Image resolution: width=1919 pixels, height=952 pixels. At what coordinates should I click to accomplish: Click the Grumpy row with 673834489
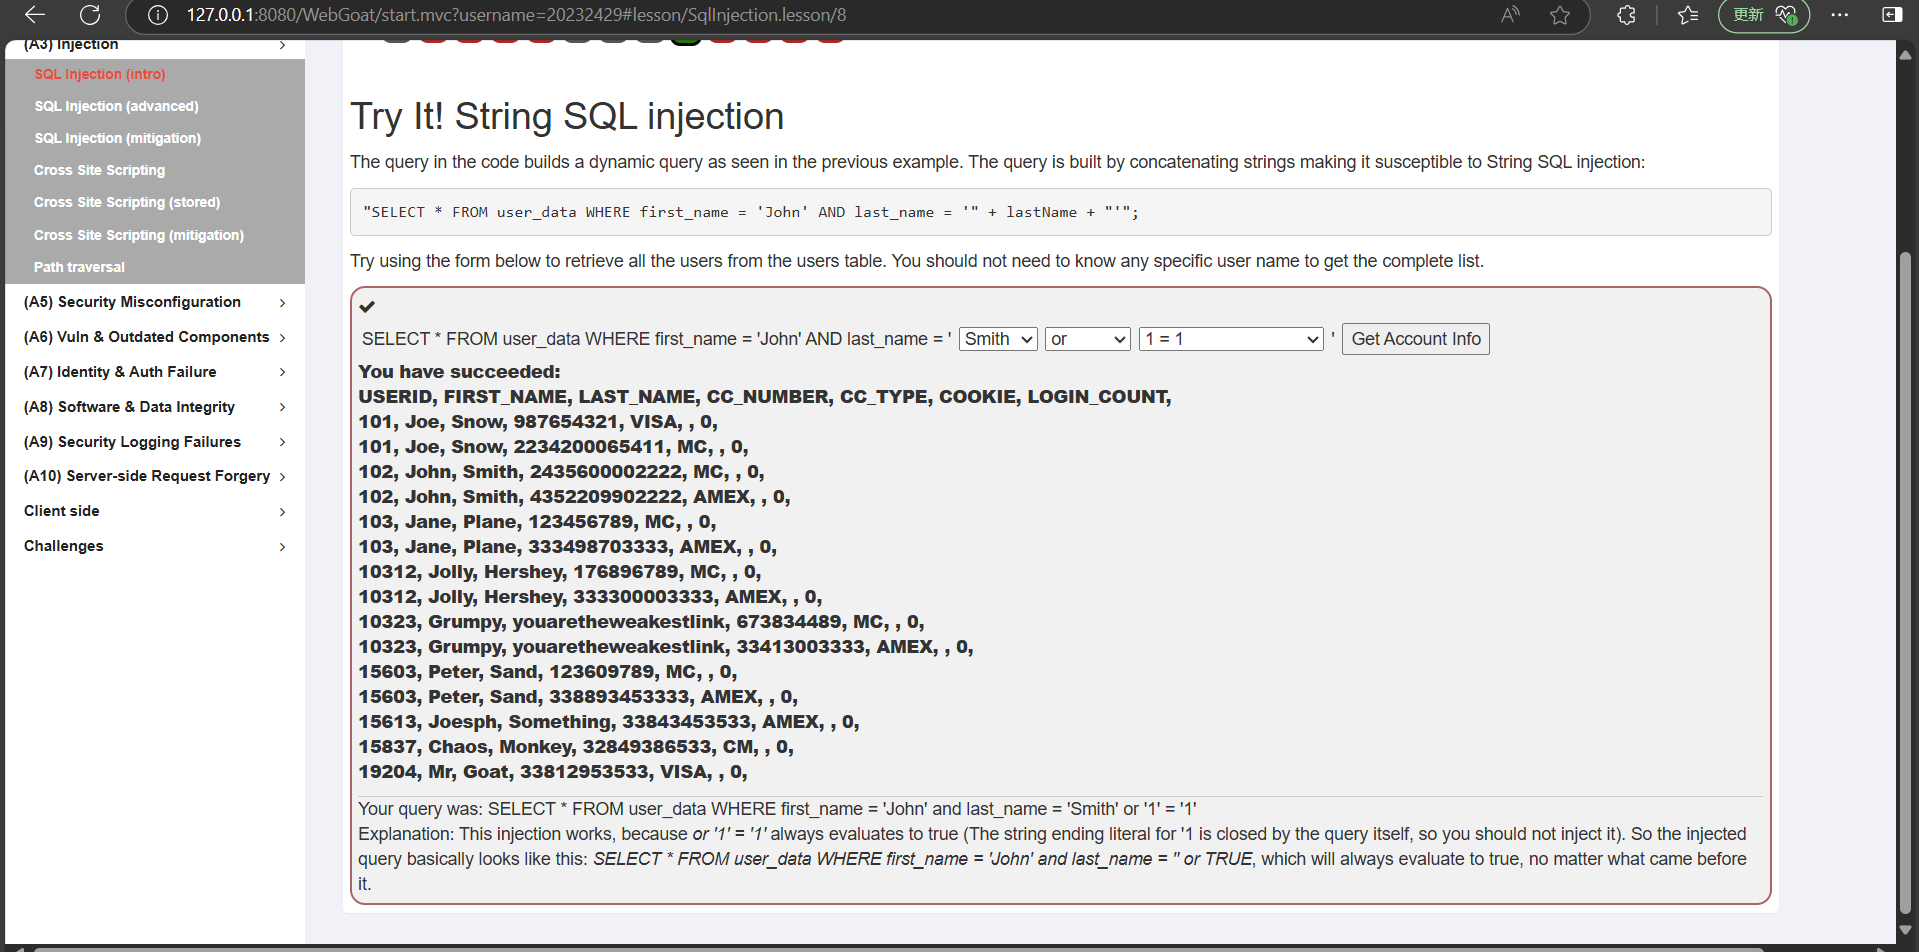click(x=642, y=622)
